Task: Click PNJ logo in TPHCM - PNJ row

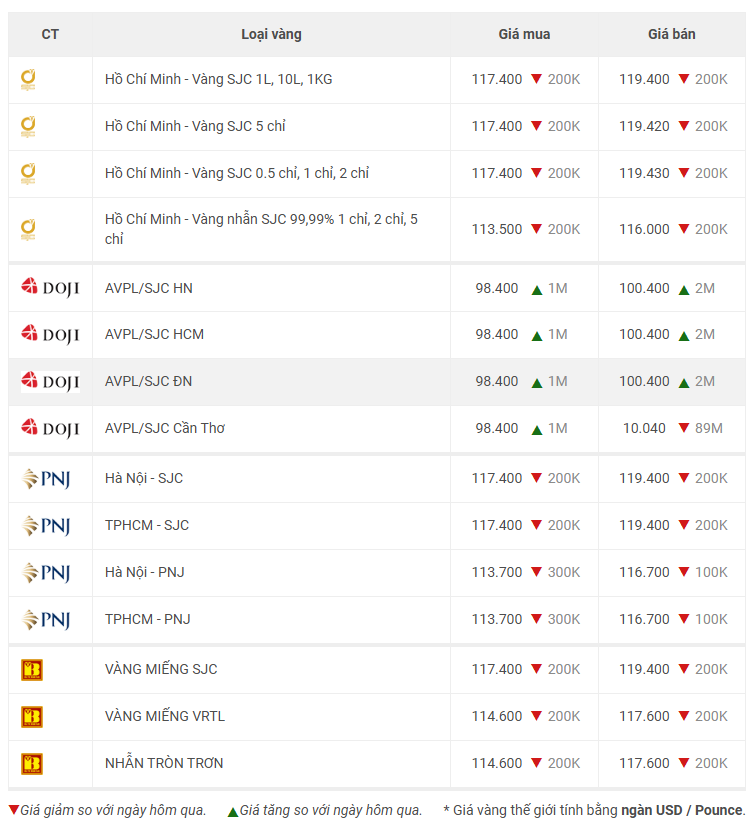Action: (46, 619)
